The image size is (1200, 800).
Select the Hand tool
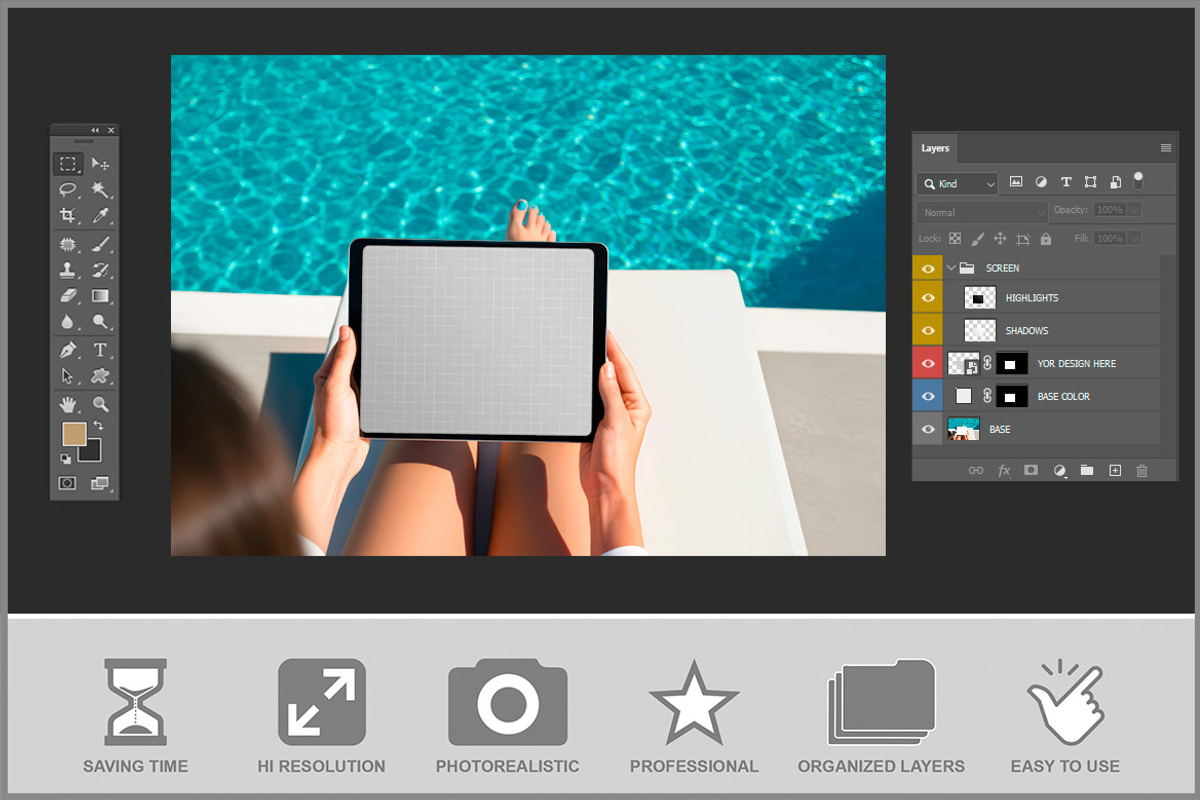tap(68, 404)
